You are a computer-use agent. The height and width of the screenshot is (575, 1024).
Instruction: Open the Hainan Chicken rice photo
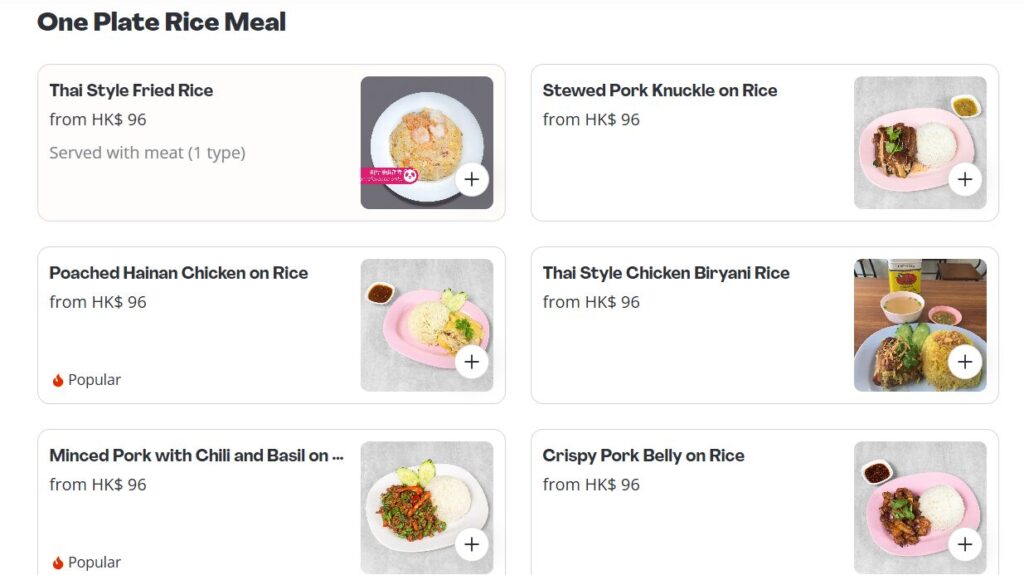pos(427,325)
